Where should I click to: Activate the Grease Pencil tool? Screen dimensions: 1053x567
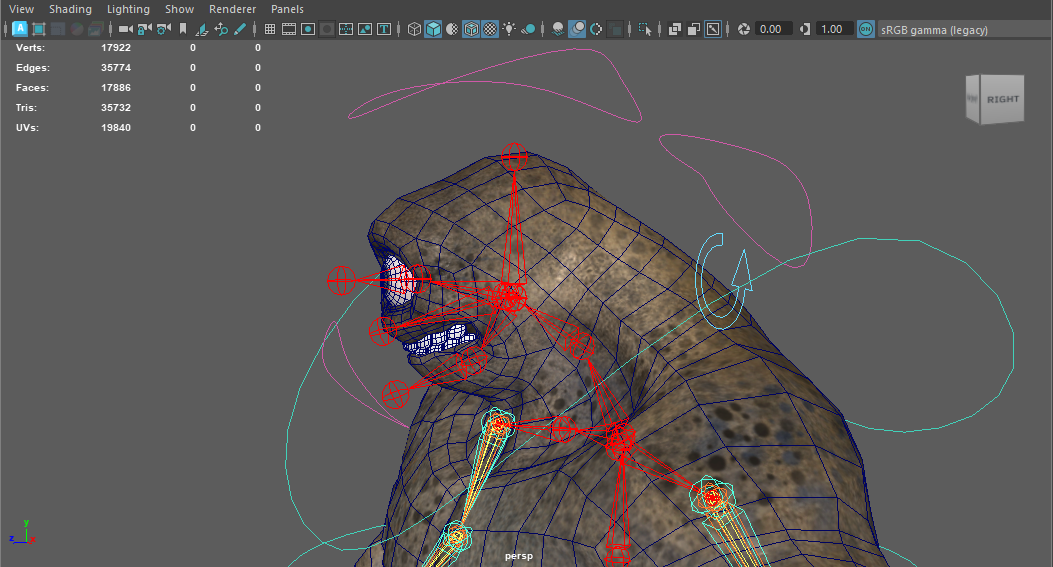[240, 29]
